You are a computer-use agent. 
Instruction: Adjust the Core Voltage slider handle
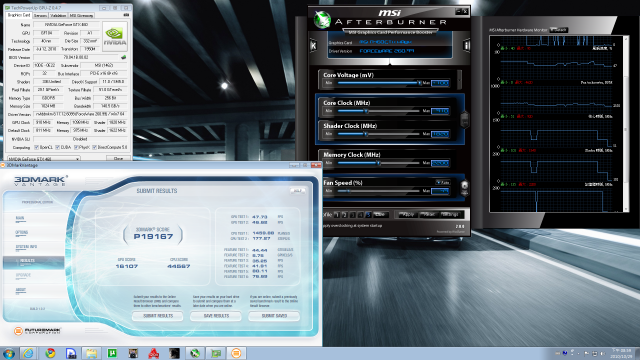(x=419, y=83)
